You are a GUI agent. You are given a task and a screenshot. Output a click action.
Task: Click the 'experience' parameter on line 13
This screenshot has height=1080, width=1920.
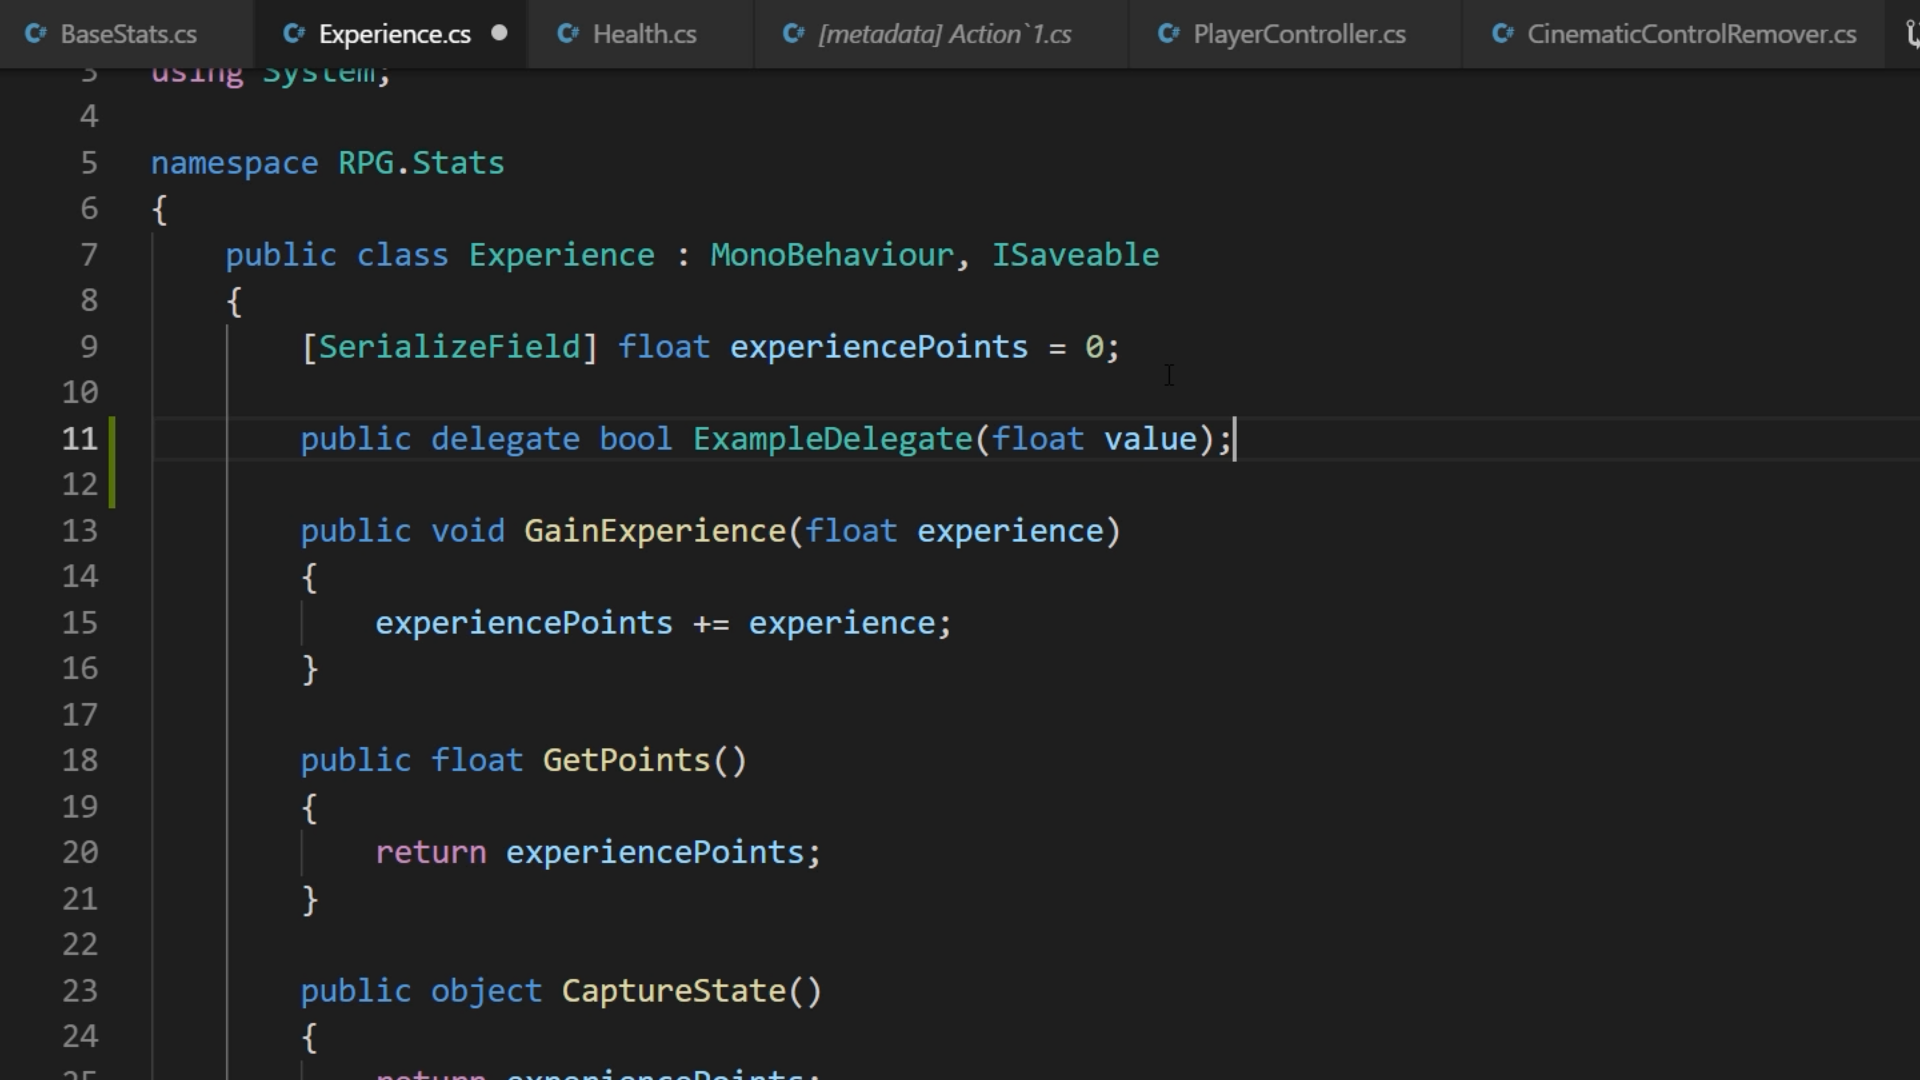pyautogui.click(x=1010, y=531)
